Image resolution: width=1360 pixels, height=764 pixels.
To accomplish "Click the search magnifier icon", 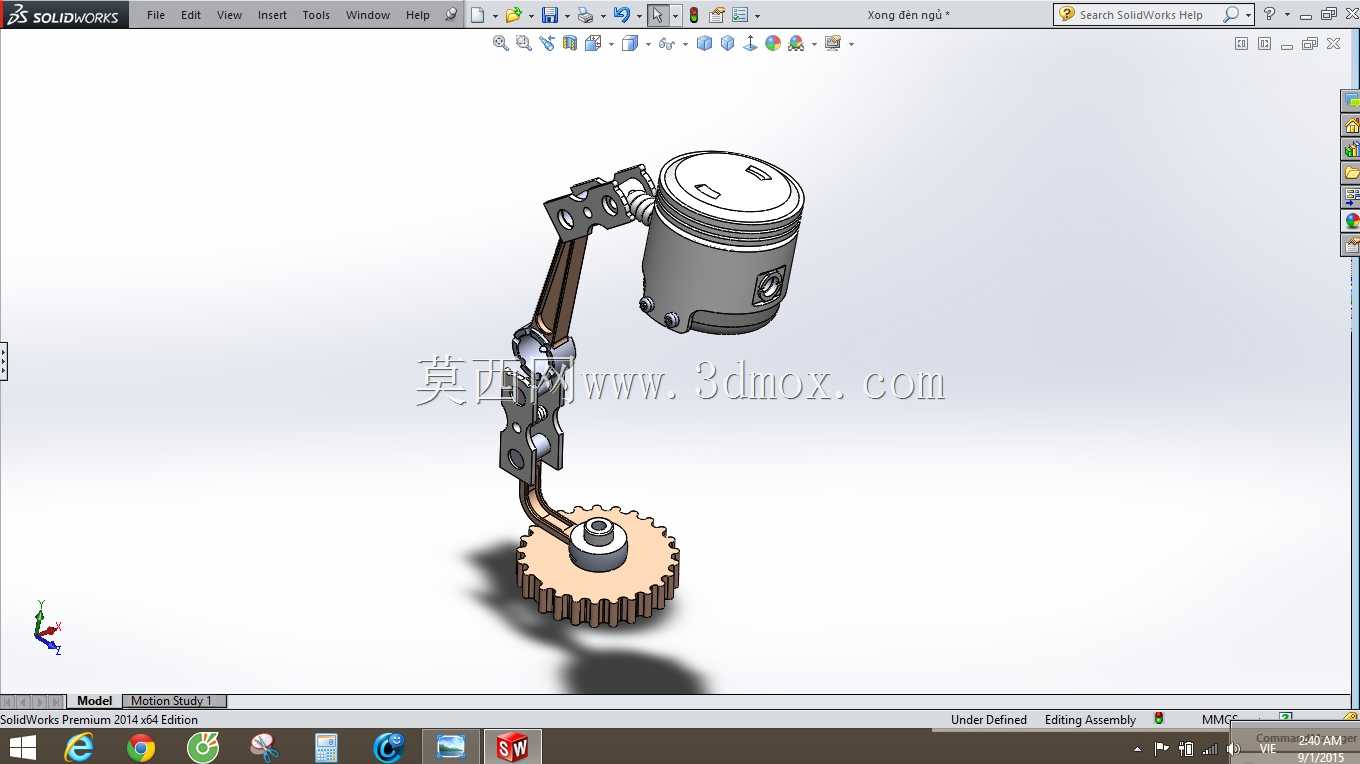I will point(1231,15).
